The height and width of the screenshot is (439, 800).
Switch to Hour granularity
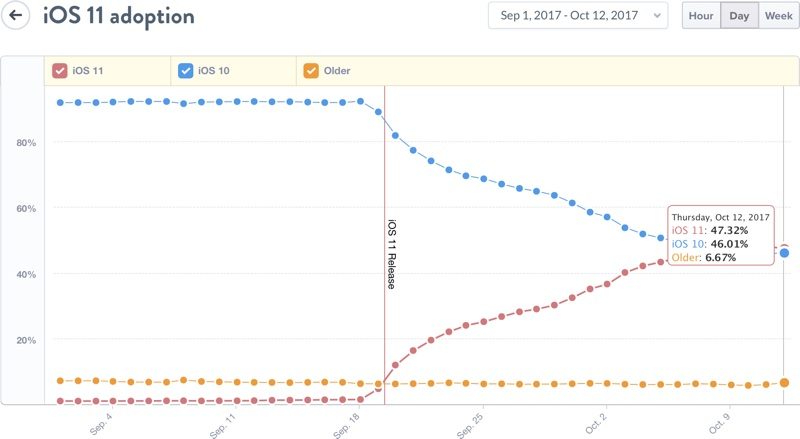(x=700, y=16)
